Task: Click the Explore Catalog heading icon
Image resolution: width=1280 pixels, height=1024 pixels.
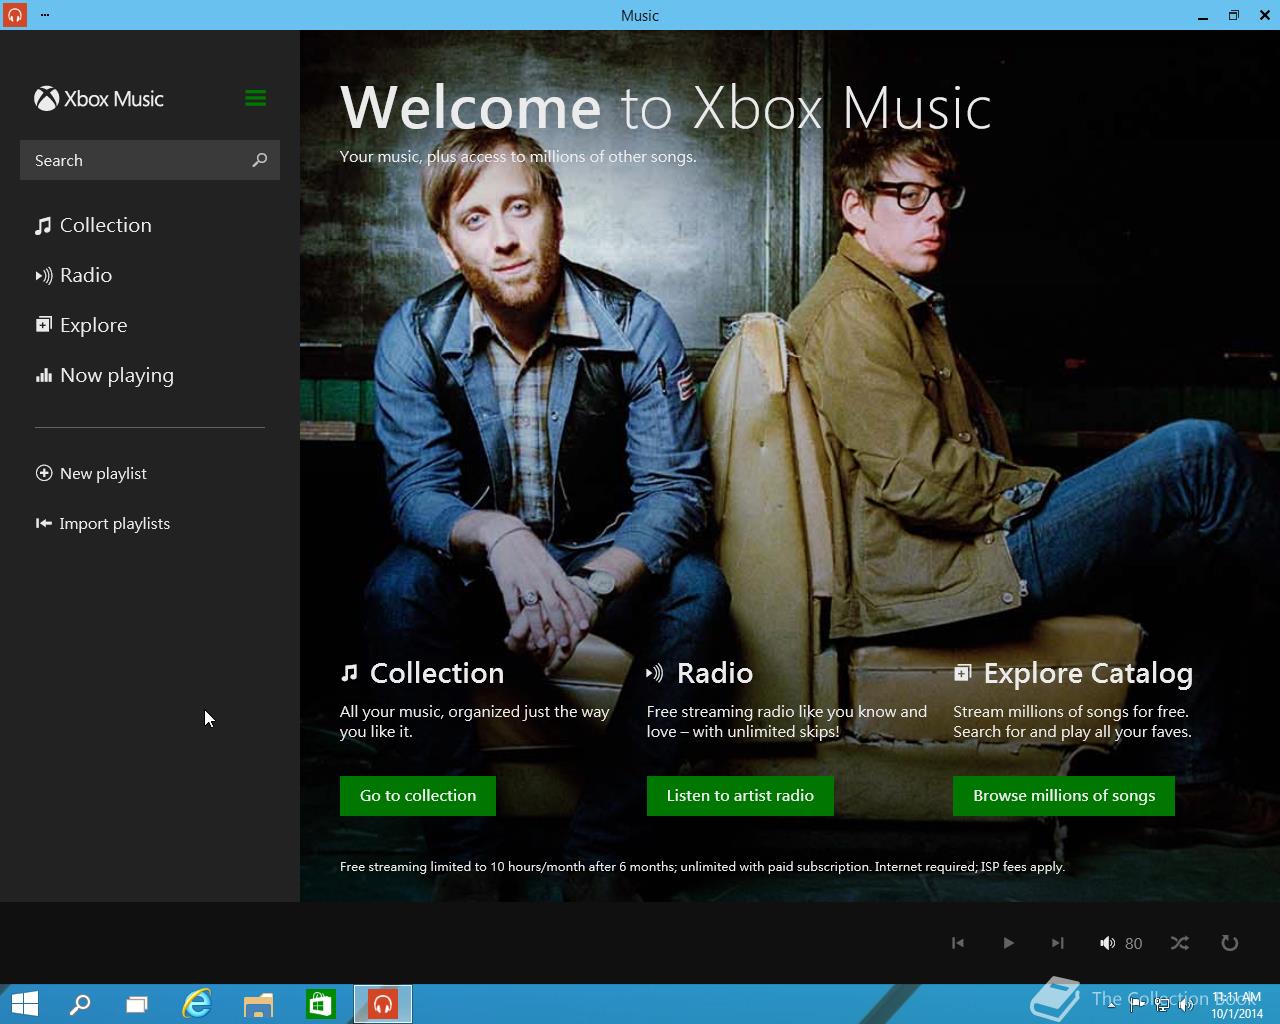Action: click(962, 673)
